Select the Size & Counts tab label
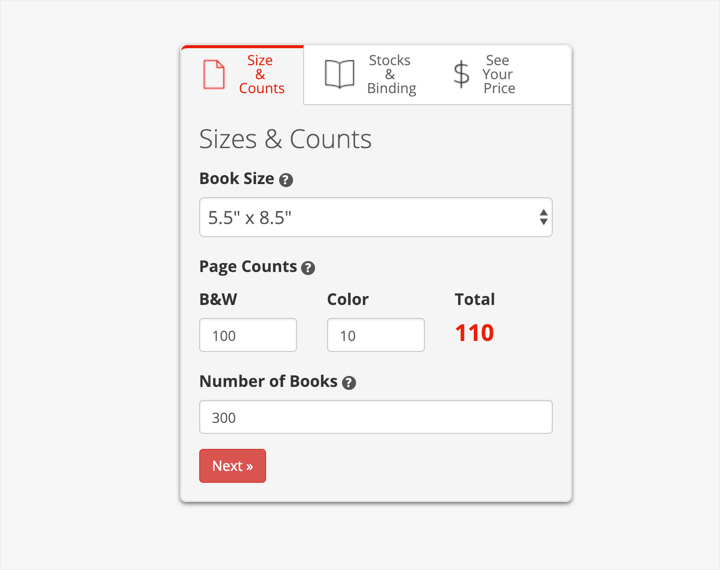The width and height of the screenshot is (720, 570). tap(261, 74)
